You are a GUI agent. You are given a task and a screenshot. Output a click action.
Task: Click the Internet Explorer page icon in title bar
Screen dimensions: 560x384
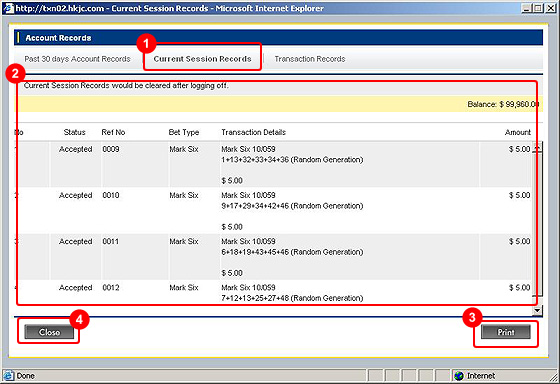[x=8, y=8]
